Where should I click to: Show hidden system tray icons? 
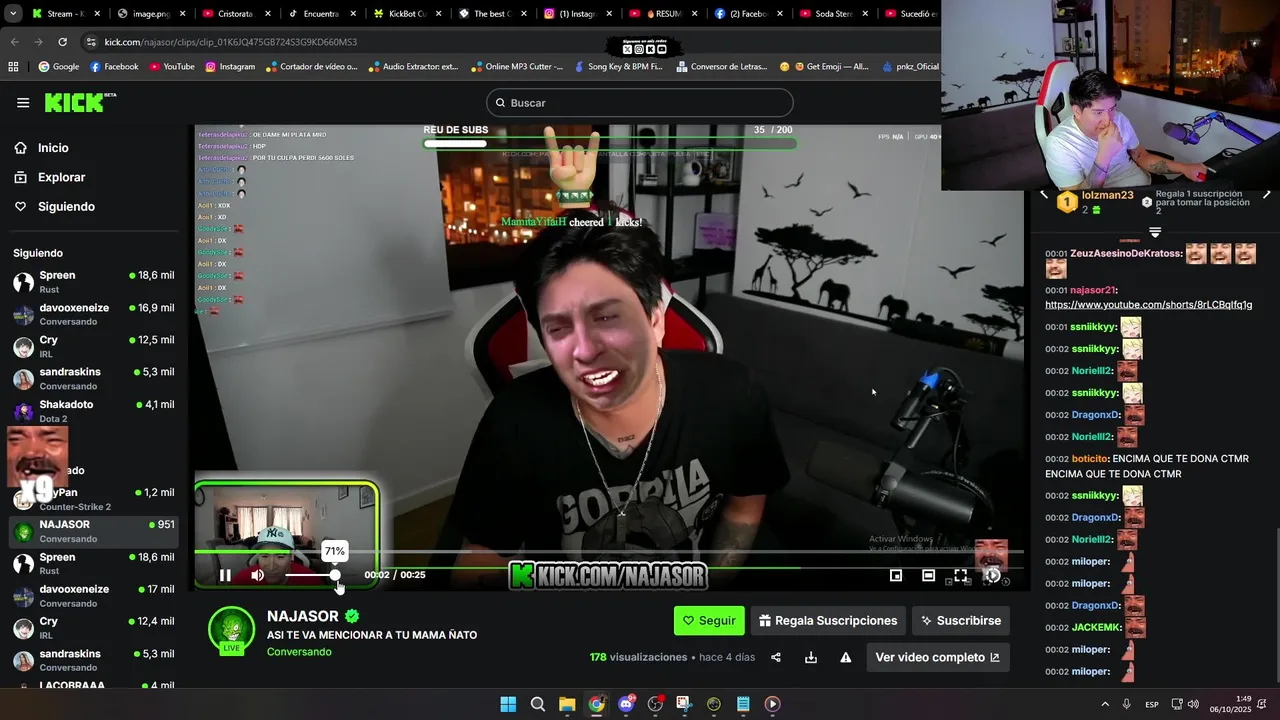(x=1105, y=704)
